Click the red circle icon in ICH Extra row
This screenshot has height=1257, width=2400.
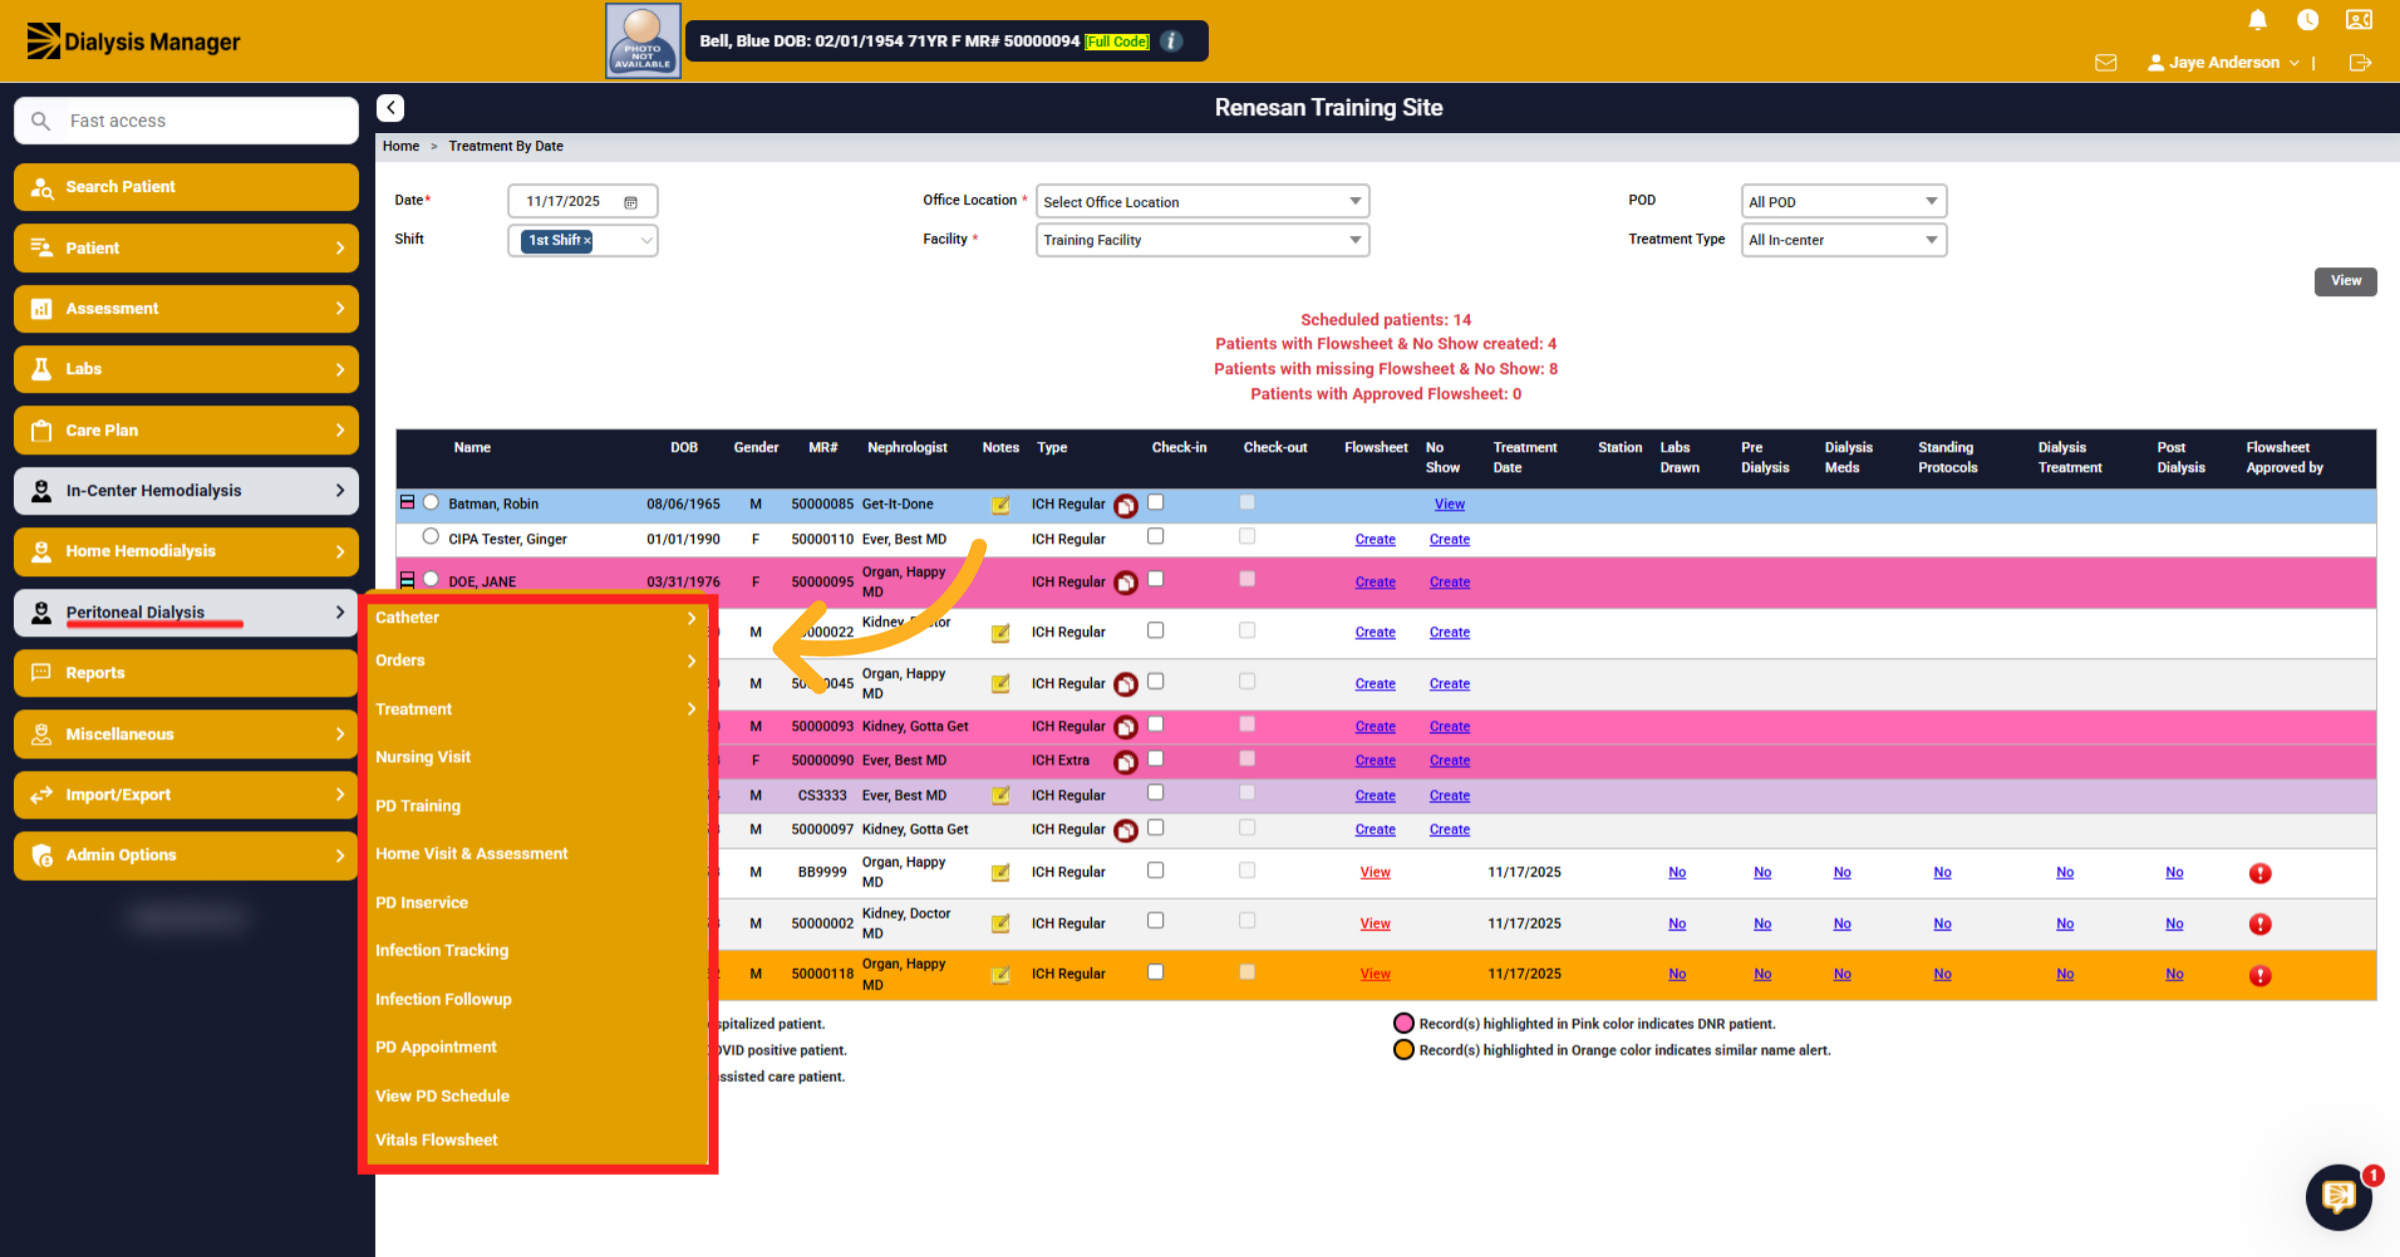point(1125,762)
